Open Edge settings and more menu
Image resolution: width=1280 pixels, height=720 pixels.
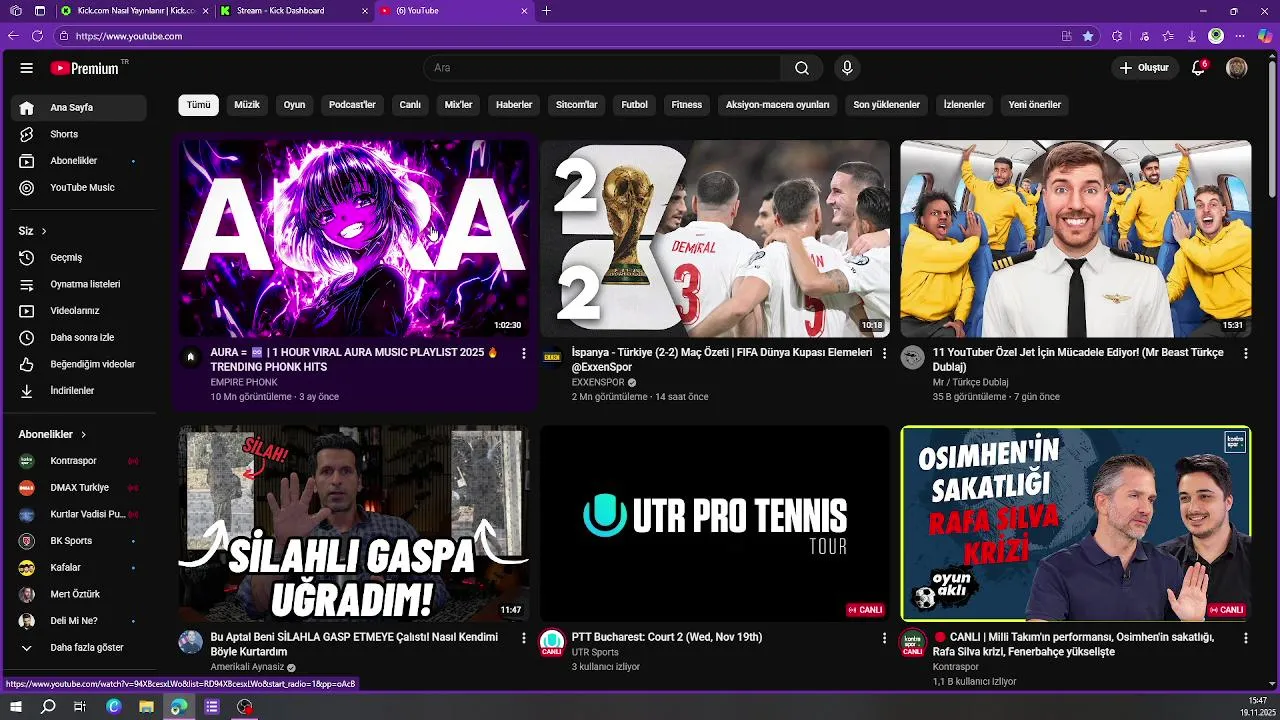click(x=1240, y=36)
